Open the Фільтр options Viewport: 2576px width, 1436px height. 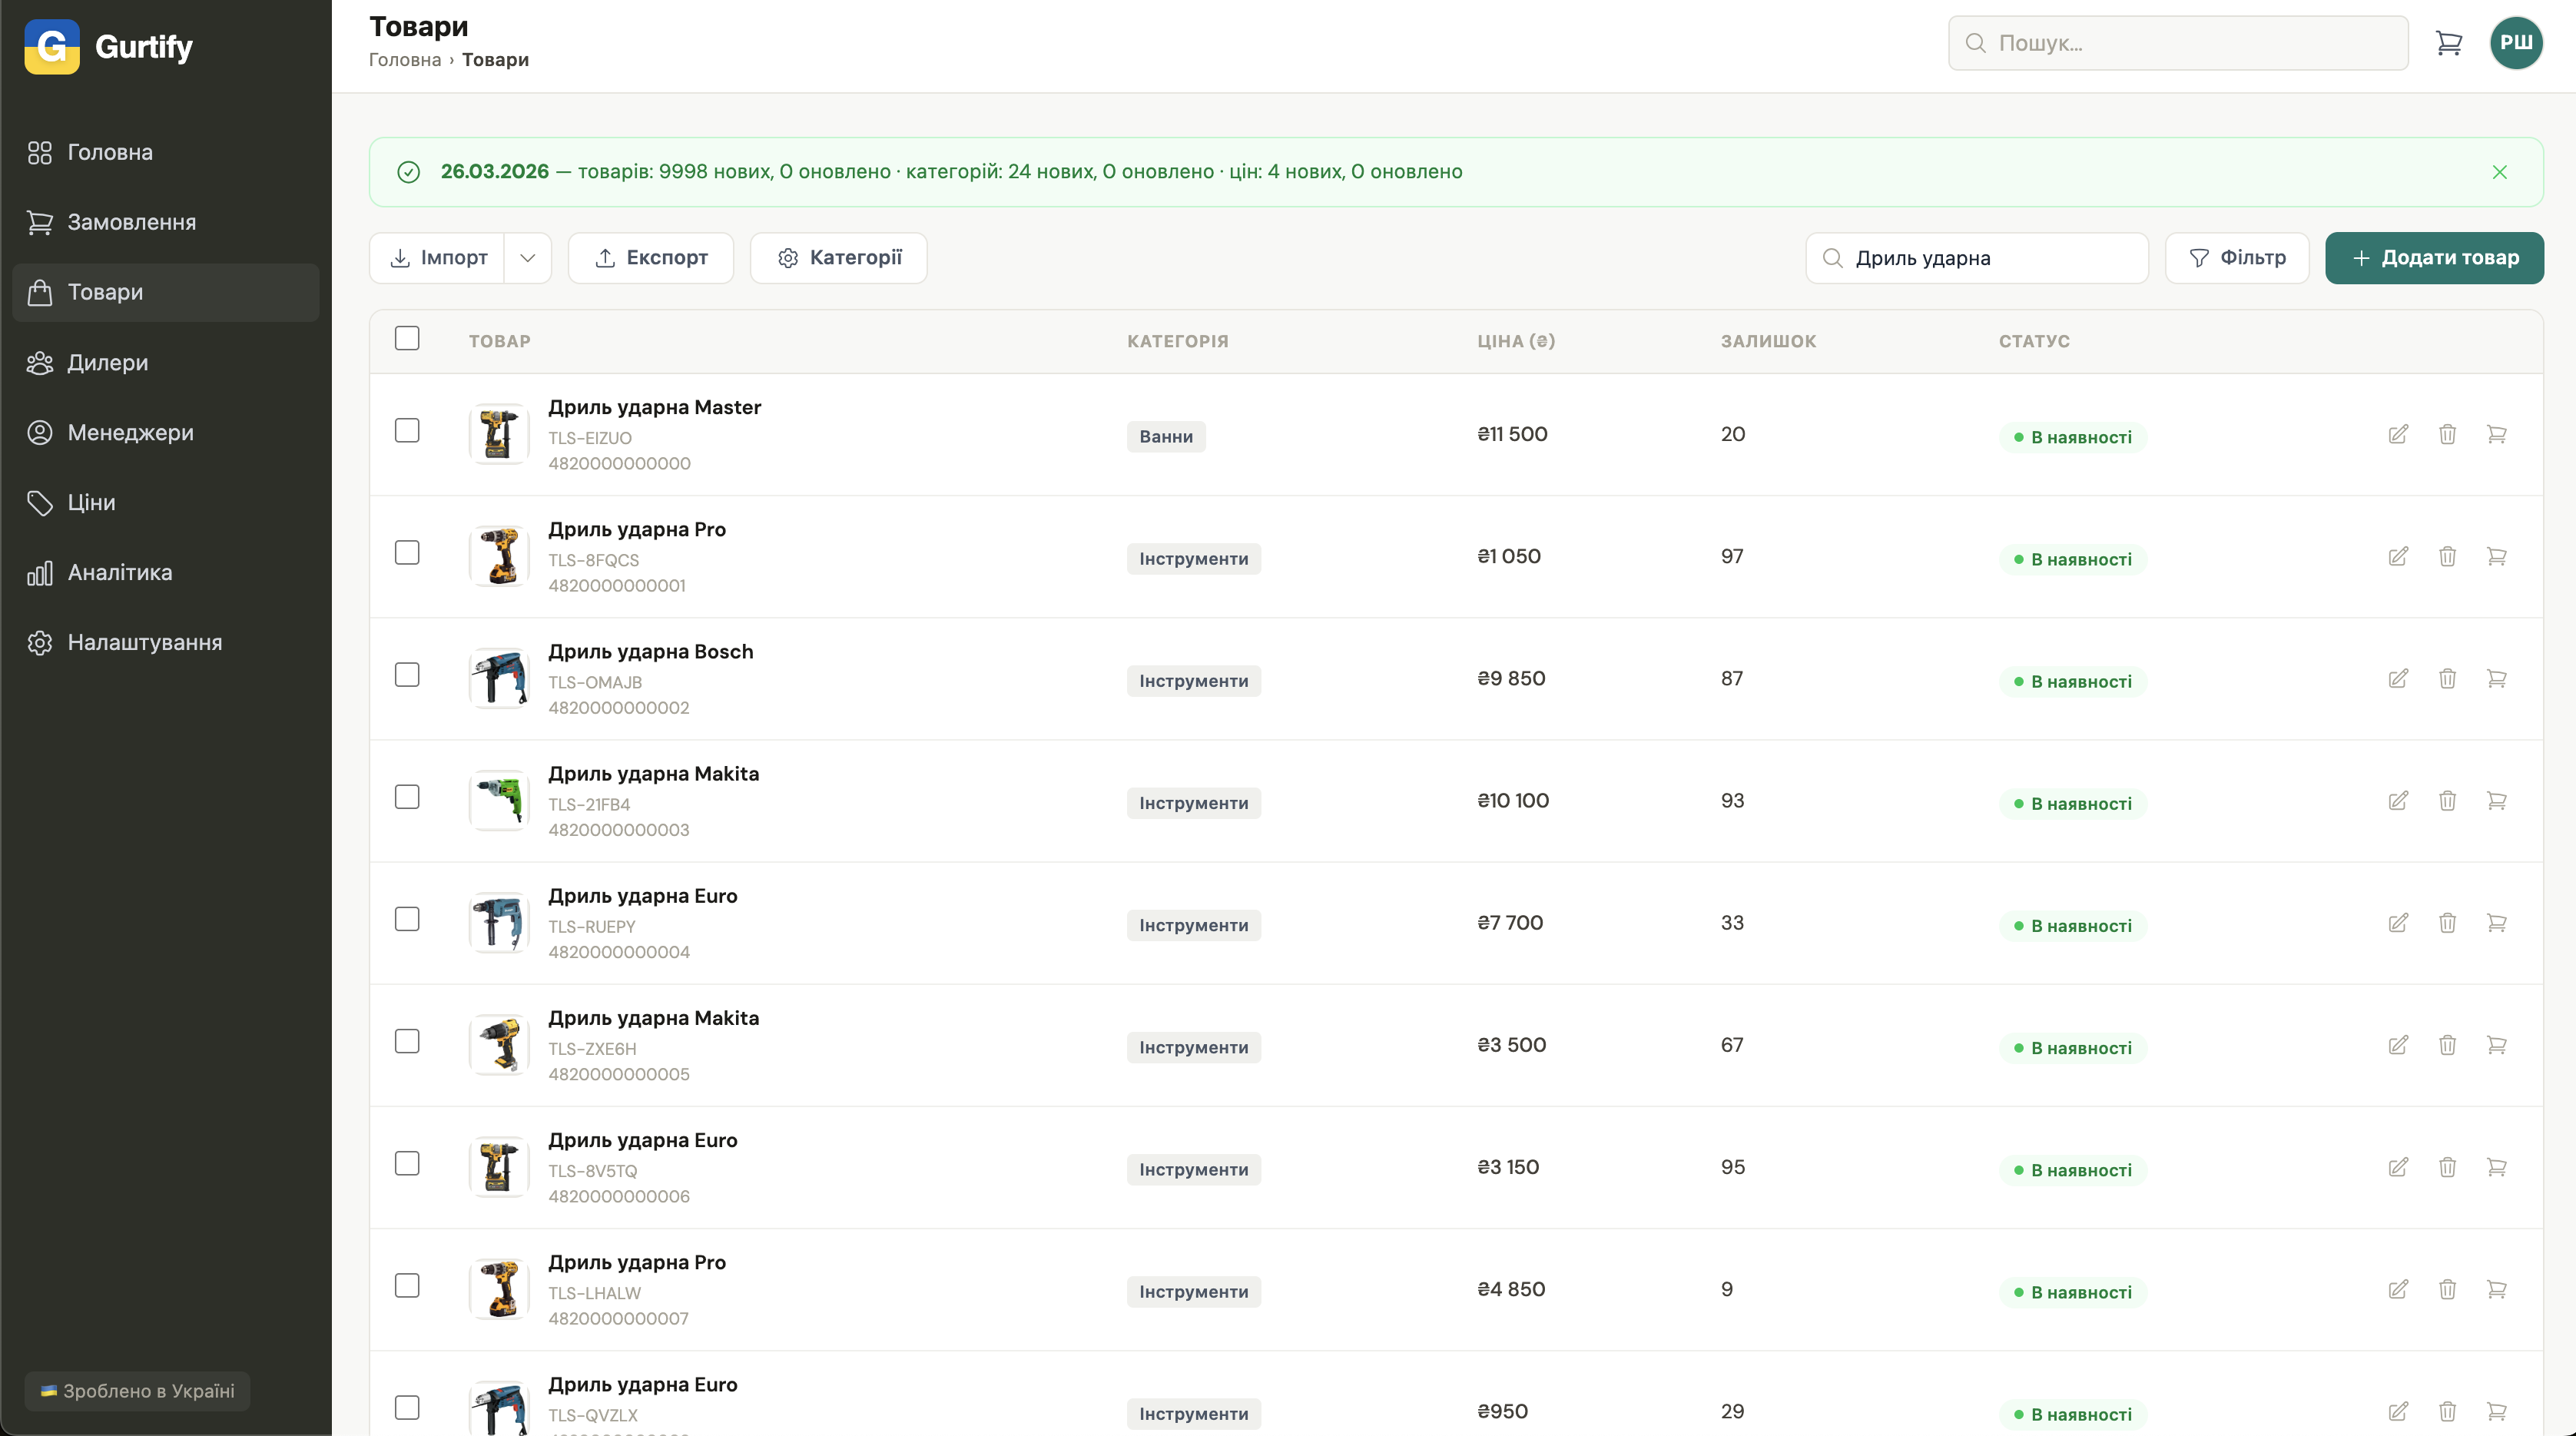tap(2237, 258)
